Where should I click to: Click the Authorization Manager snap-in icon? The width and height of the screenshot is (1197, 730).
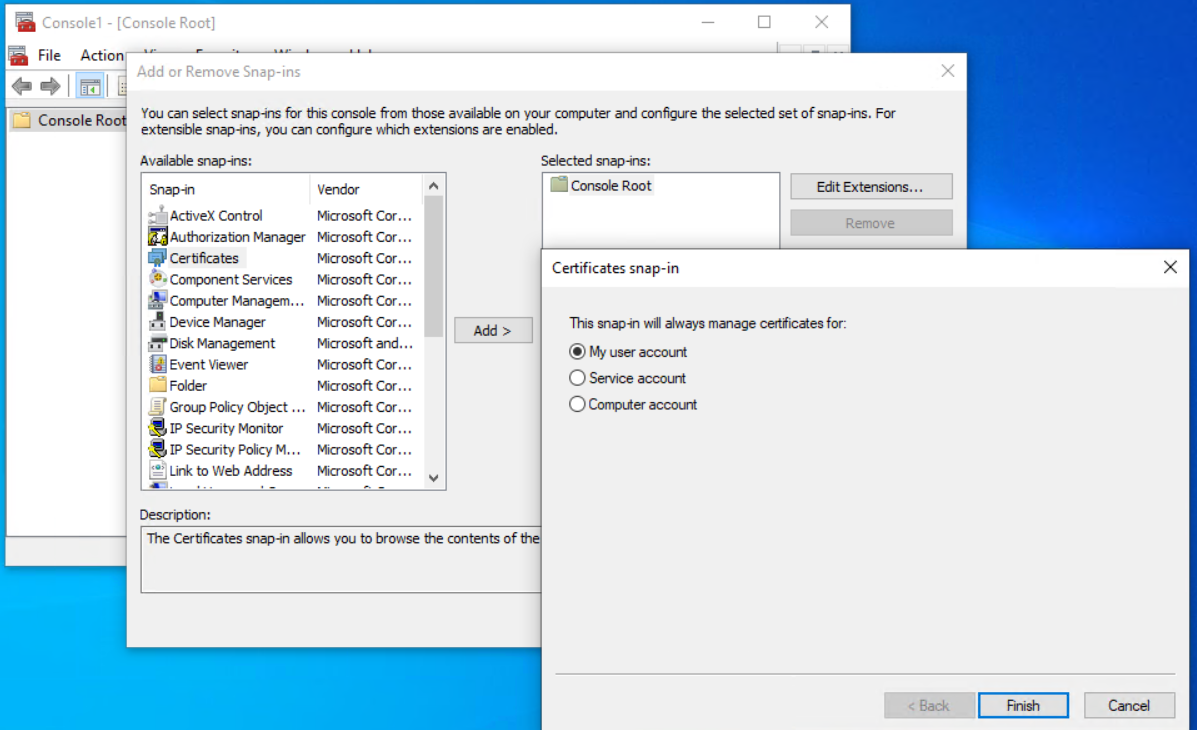tap(157, 237)
